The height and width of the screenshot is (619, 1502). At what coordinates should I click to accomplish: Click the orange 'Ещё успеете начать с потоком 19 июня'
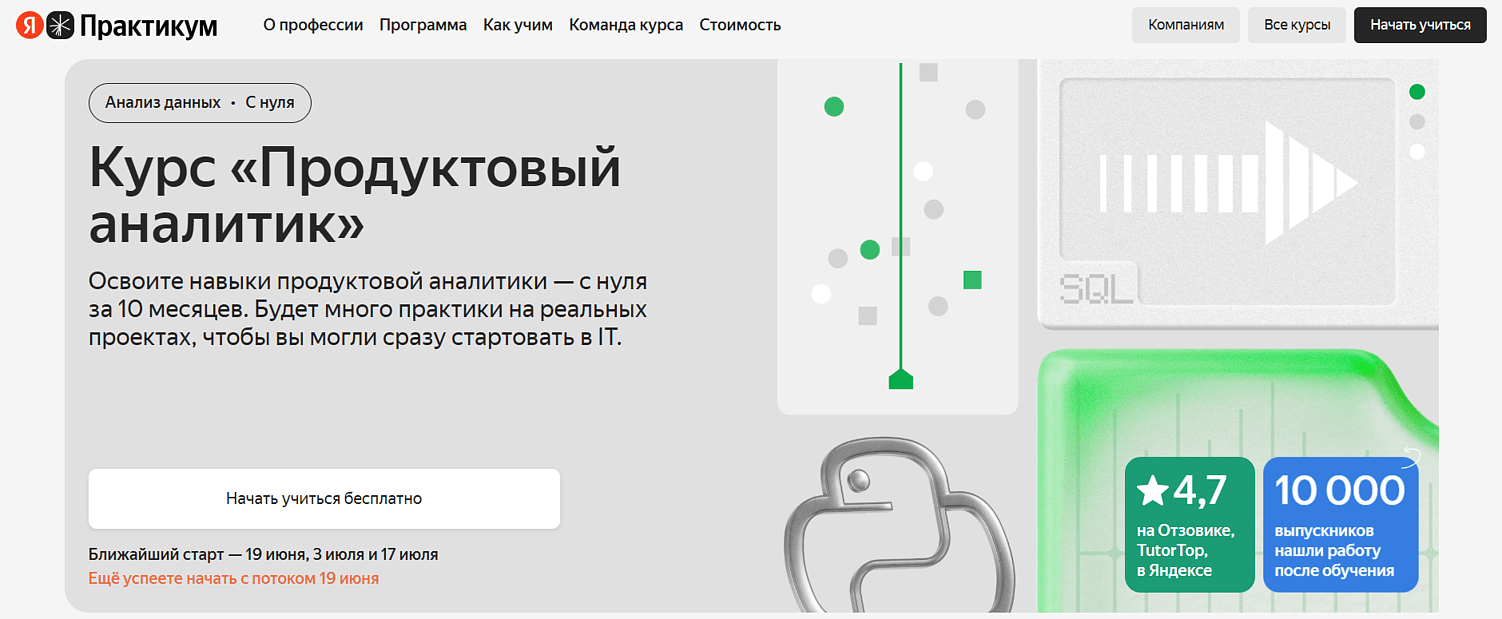pyautogui.click(x=234, y=578)
